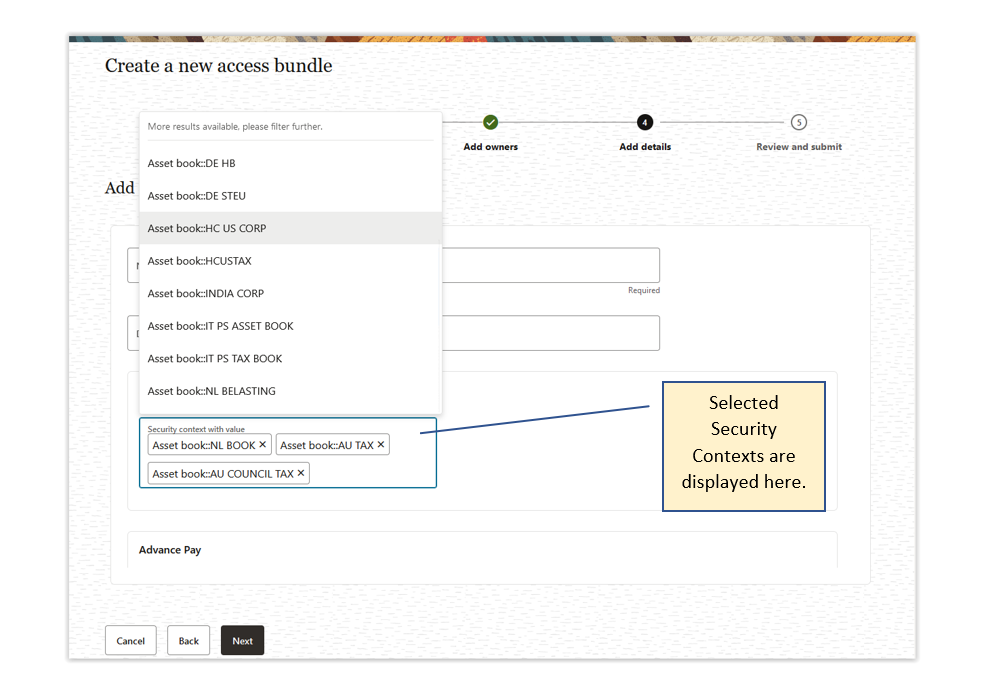
Task: Remove the Asset book::NL BOOK chip
Action: [263, 445]
